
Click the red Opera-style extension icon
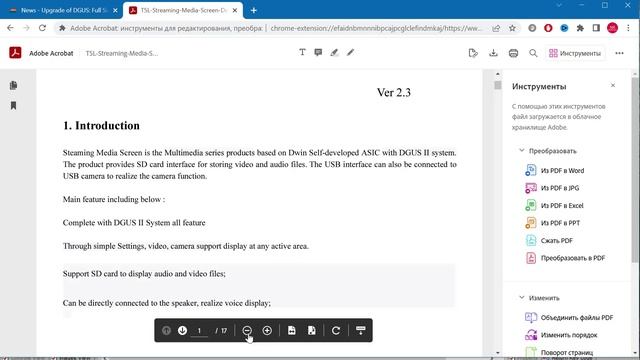[x=548, y=28]
